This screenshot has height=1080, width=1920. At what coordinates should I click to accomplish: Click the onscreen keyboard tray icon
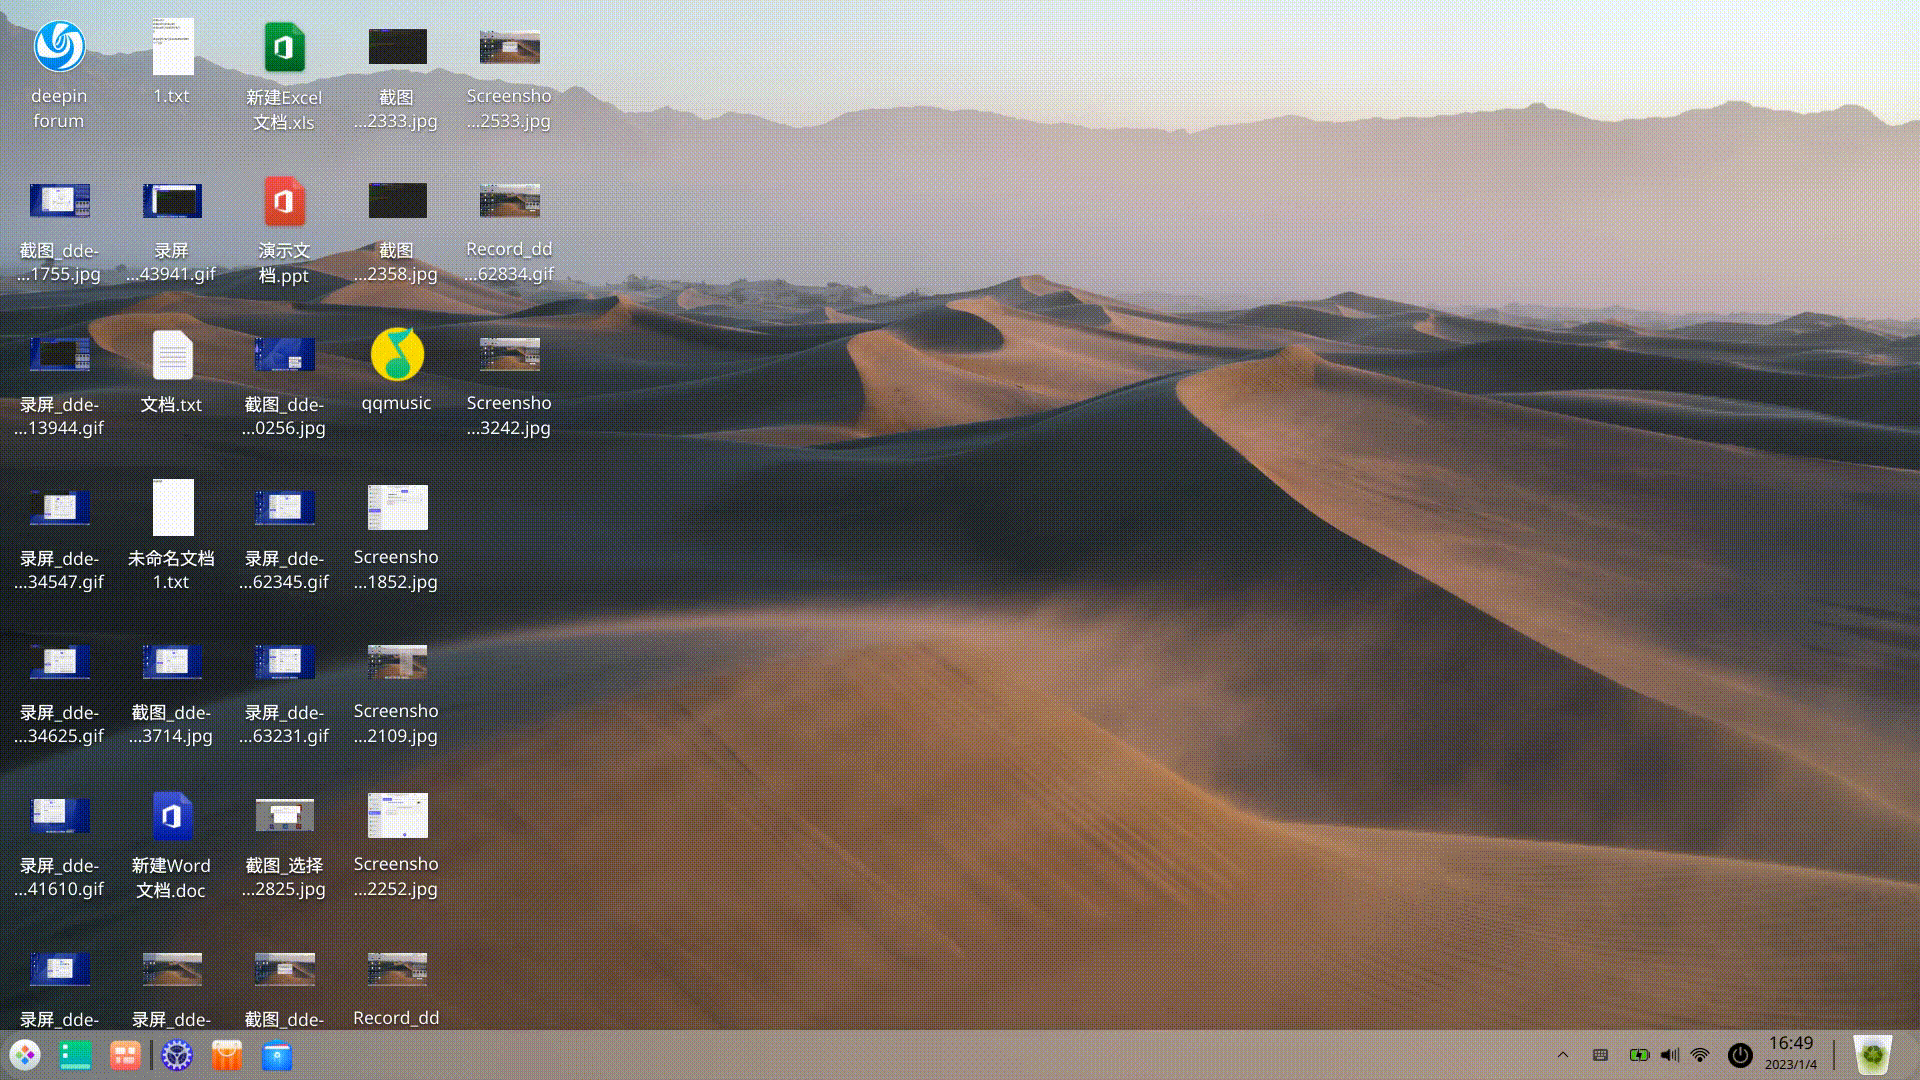coord(1600,1055)
